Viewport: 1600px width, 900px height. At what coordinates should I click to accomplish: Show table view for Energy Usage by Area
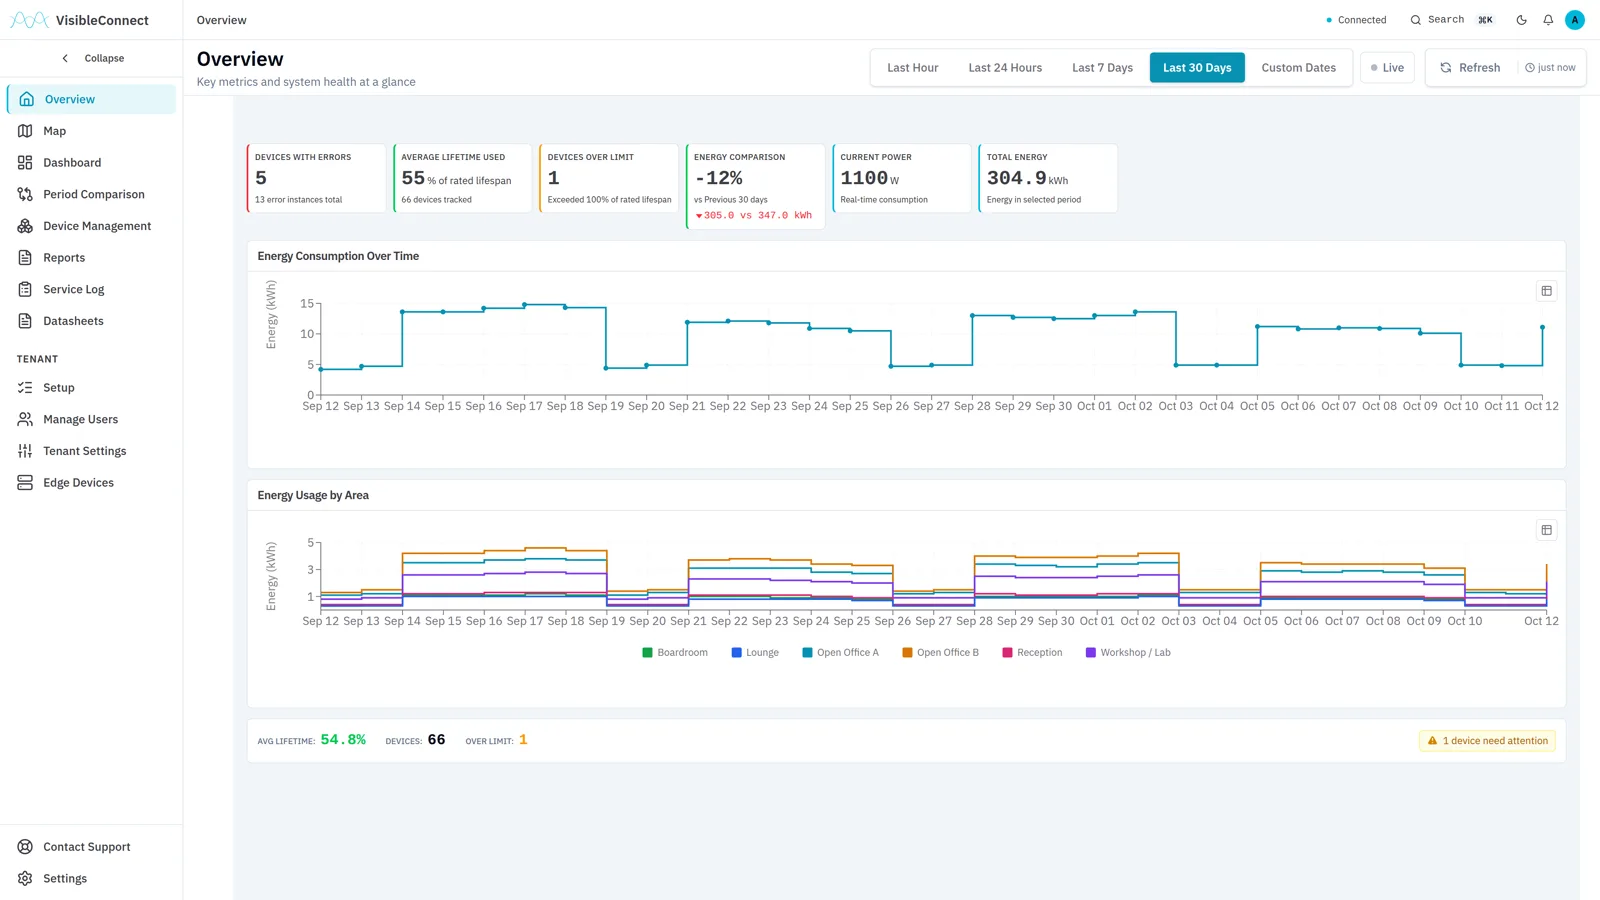1546,530
